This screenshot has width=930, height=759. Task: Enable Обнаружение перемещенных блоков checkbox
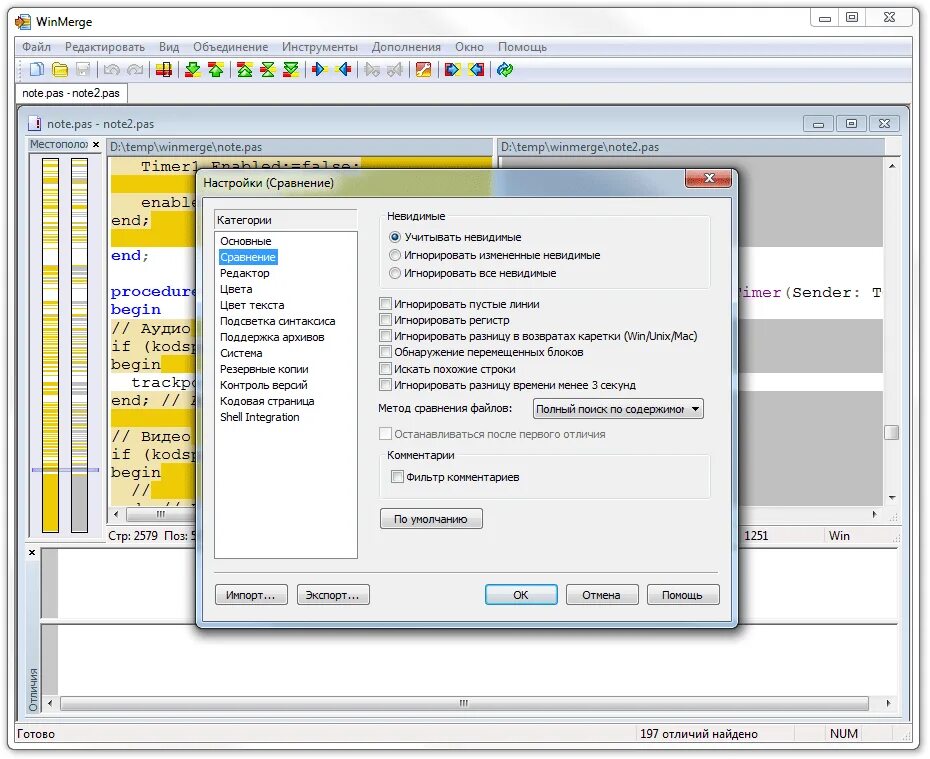point(386,352)
